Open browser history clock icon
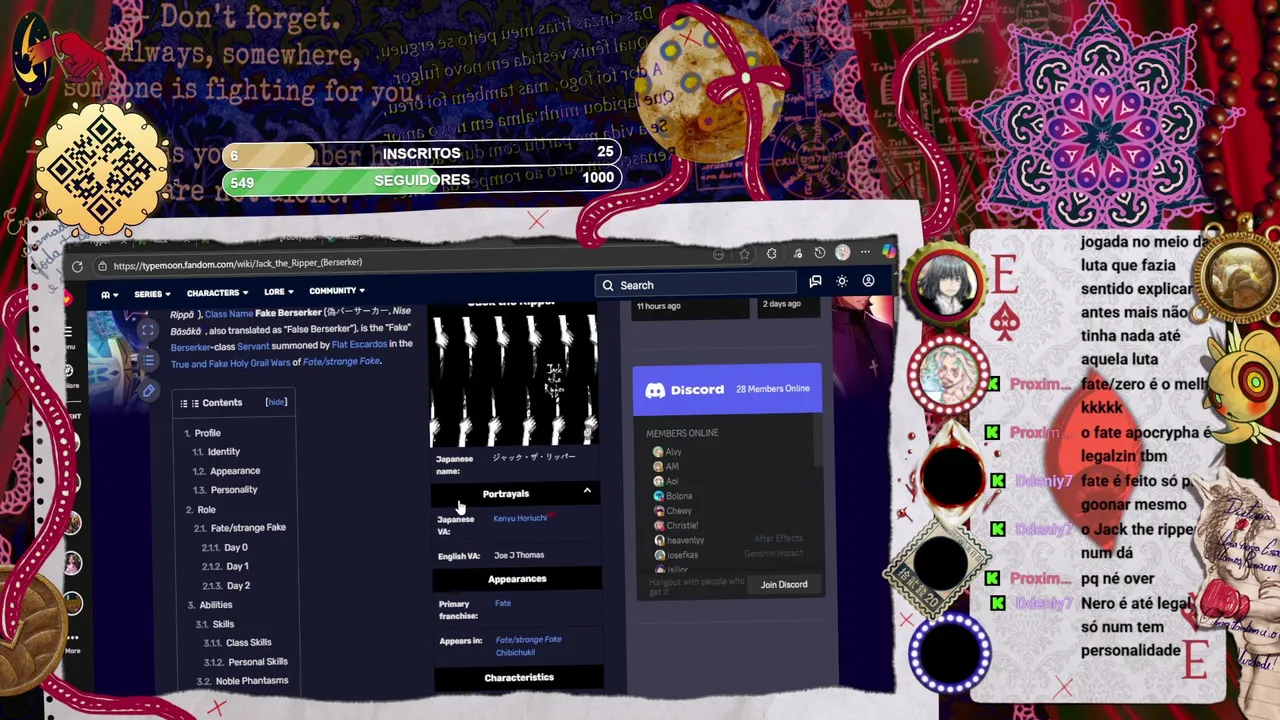Image resolution: width=1280 pixels, height=720 pixels. click(x=820, y=253)
